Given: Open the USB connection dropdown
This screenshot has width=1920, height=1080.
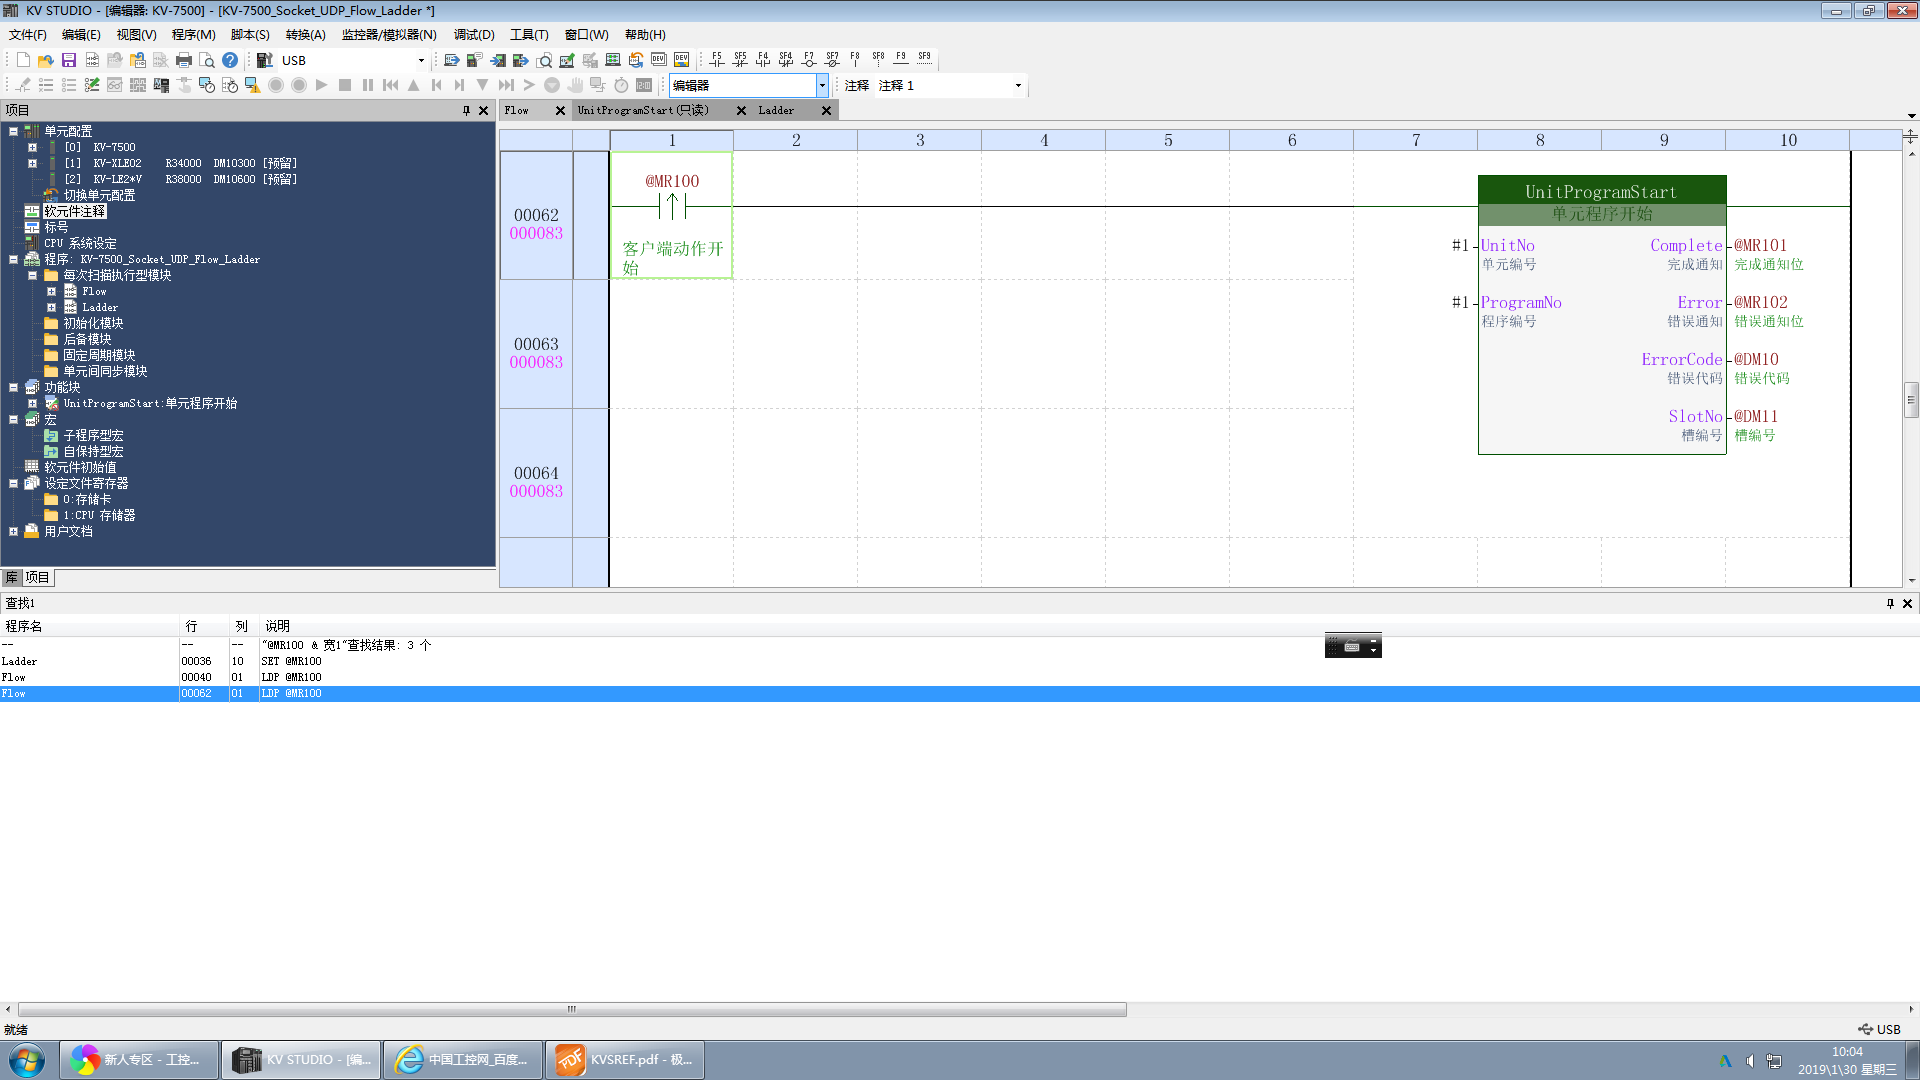Looking at the screenshot, I should coord(421,60).
